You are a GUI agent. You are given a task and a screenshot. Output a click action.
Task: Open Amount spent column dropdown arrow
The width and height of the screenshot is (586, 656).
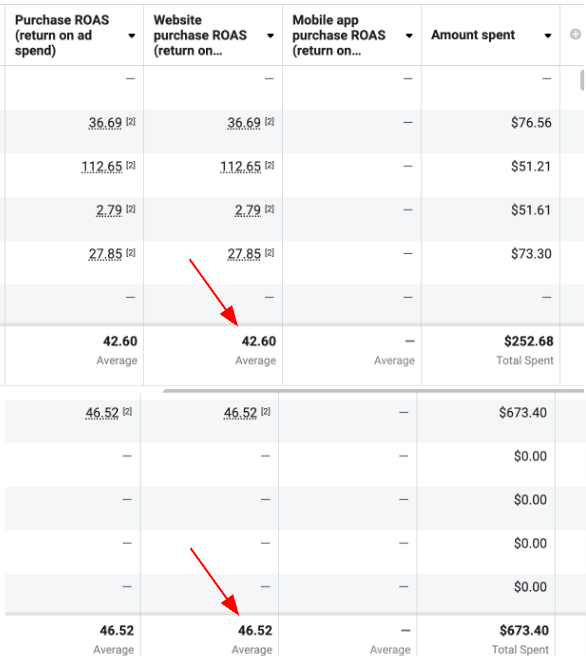click(548, 36)
